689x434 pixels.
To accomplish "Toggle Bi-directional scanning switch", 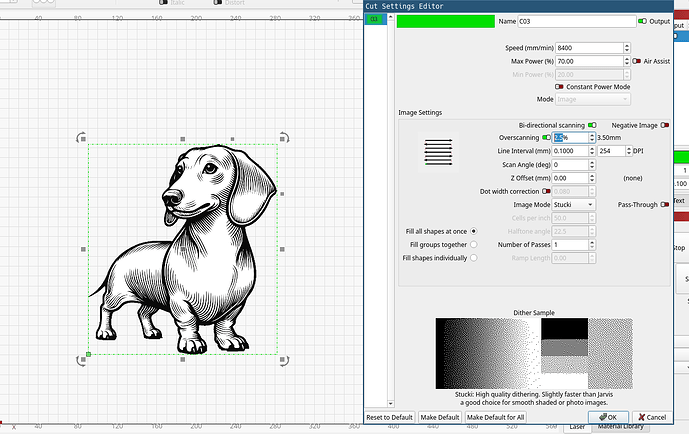I will click(592, 125).
